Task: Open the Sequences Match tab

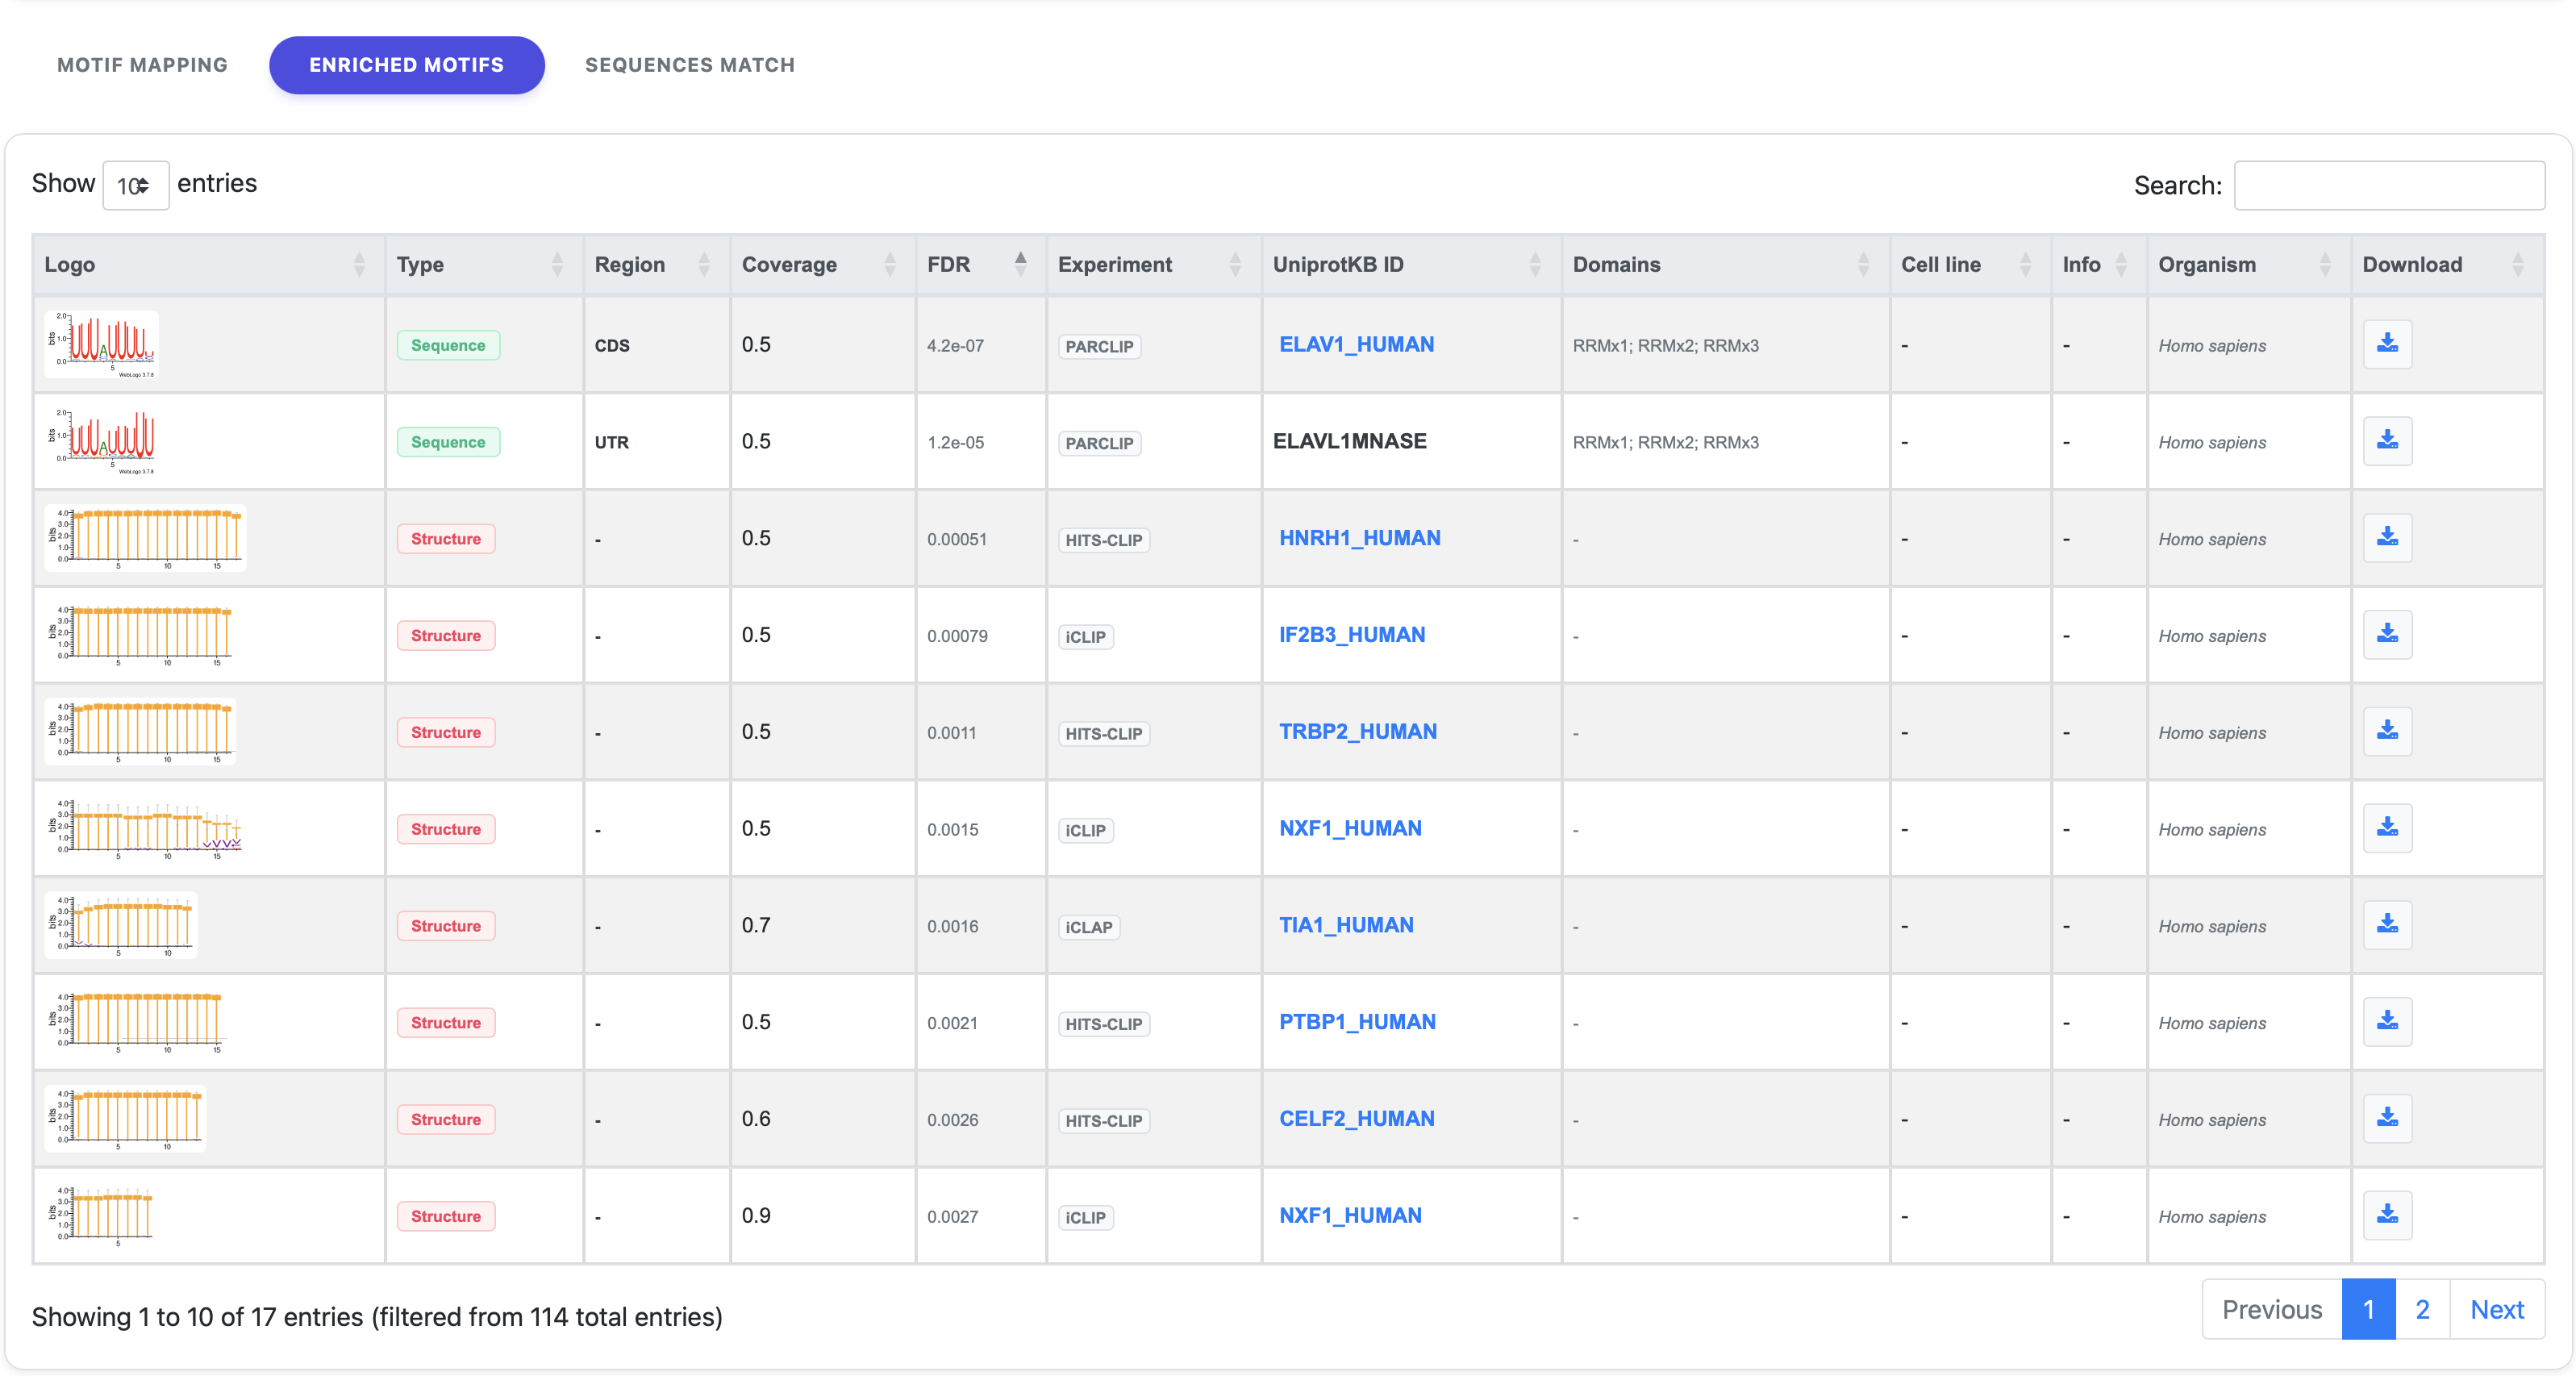Action: click(689, 65)
